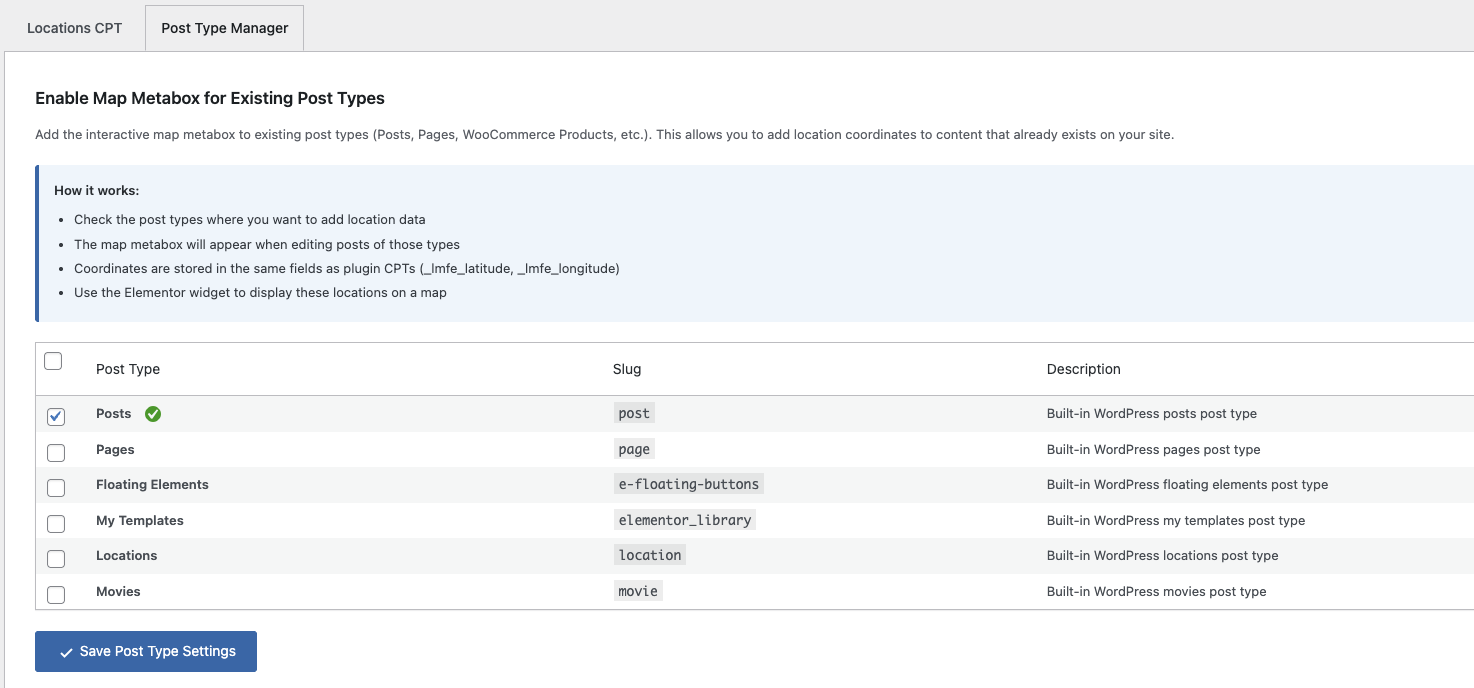Toggle the select-all checkbox in table header
This screenshot has height=688, width=1474.
click(x=53, y=361)
